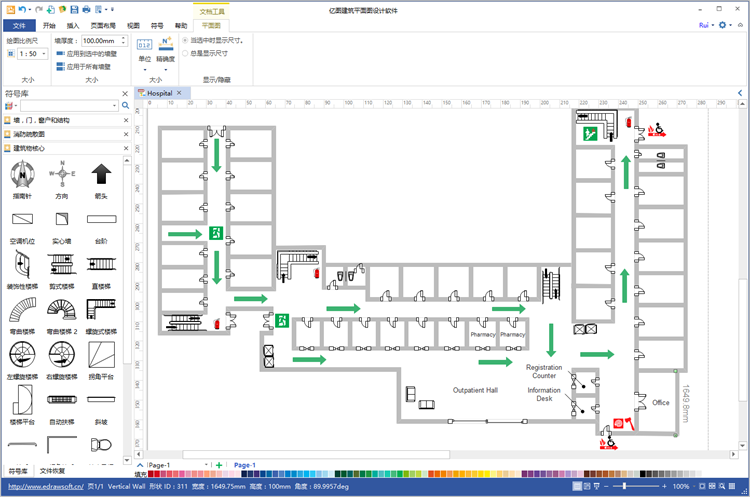Pick the black arrow (箭头) symbol
Image resolution: width=750 pixels, height=497 pixels.
pos(101,175)
